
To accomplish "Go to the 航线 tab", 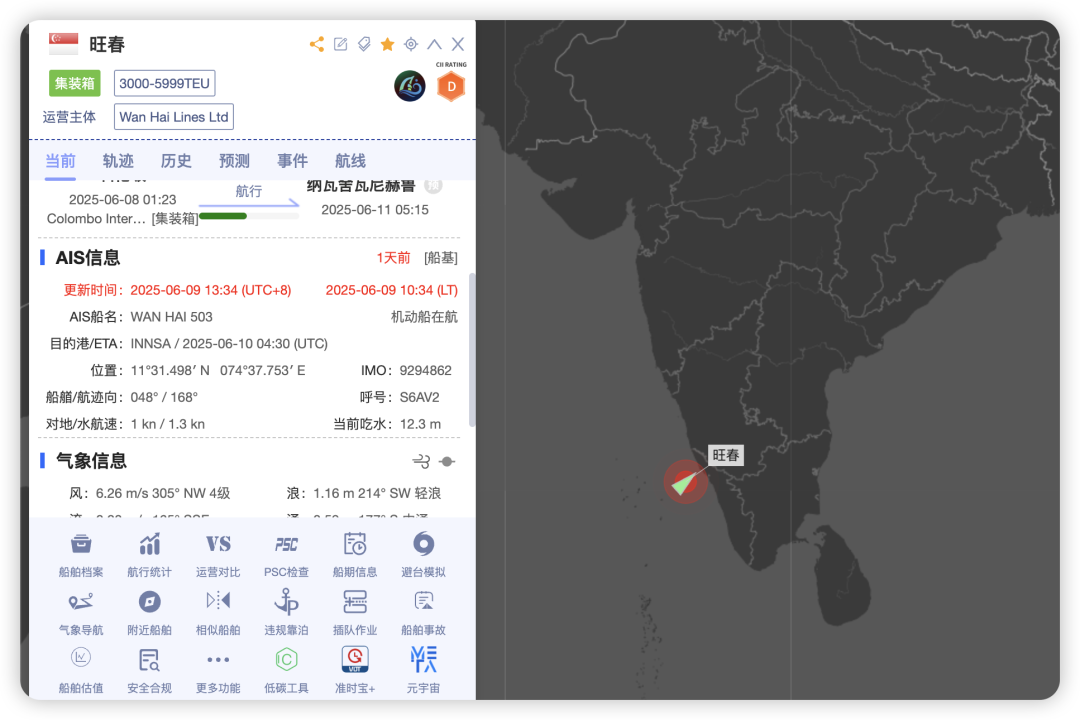I will tap(350, 161).
